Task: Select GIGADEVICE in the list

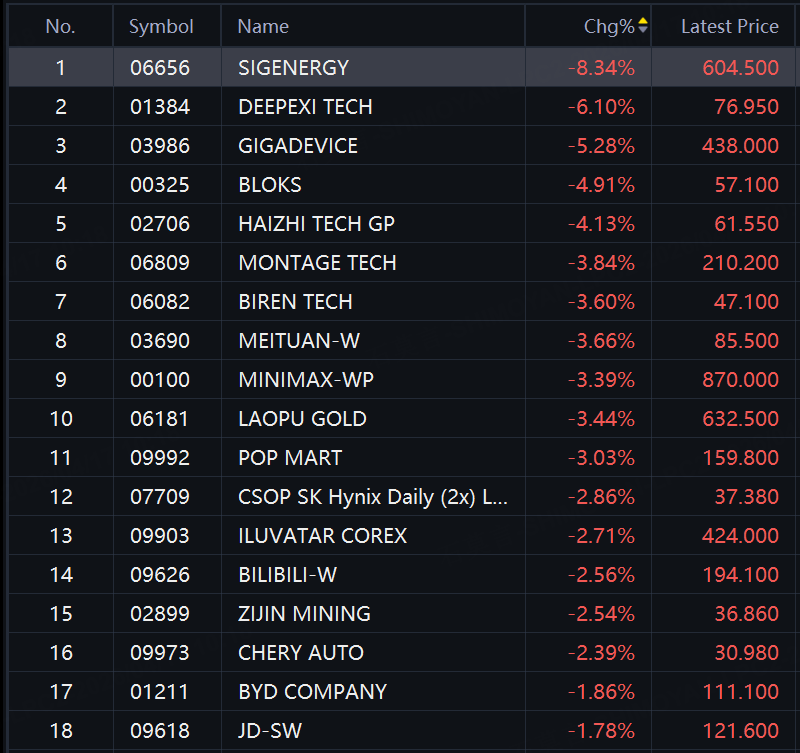Action: coord(298,146)
